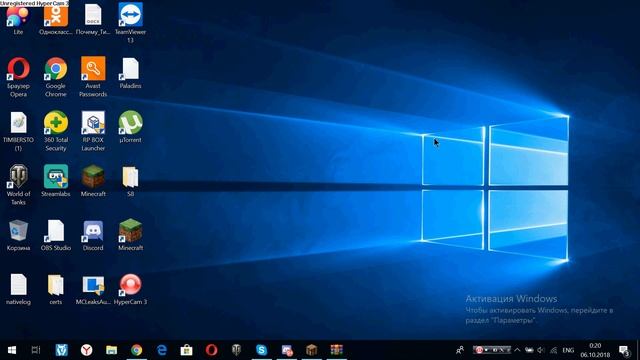This screenshot has height=360, width=640.
Task: Select the Paladins desktop file
Action: pyautogui.click(x=130, y=73)
